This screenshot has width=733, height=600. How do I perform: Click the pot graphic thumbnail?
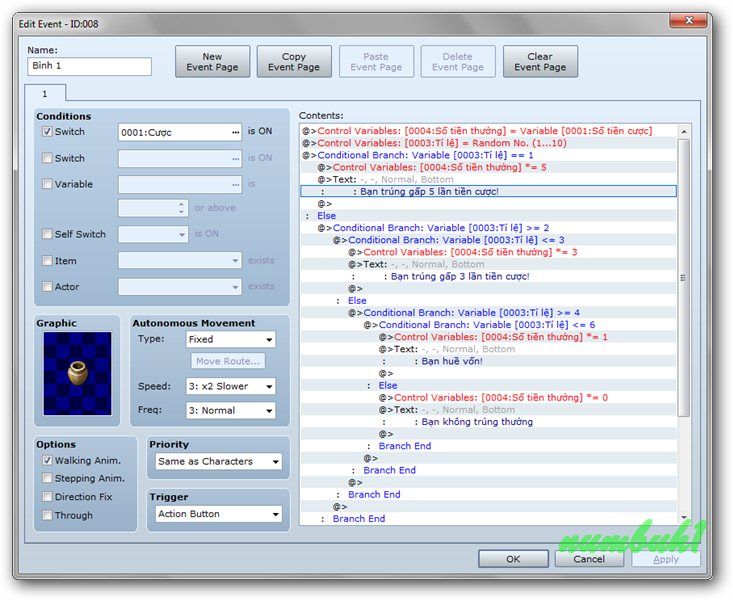point(78,373)
